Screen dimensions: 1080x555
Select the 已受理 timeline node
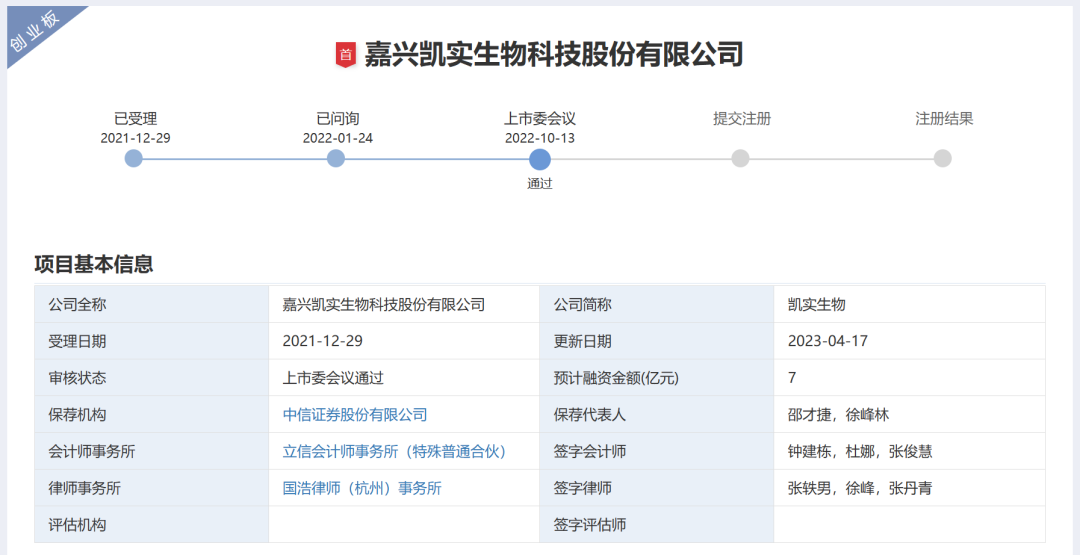(x=134, y=158)
